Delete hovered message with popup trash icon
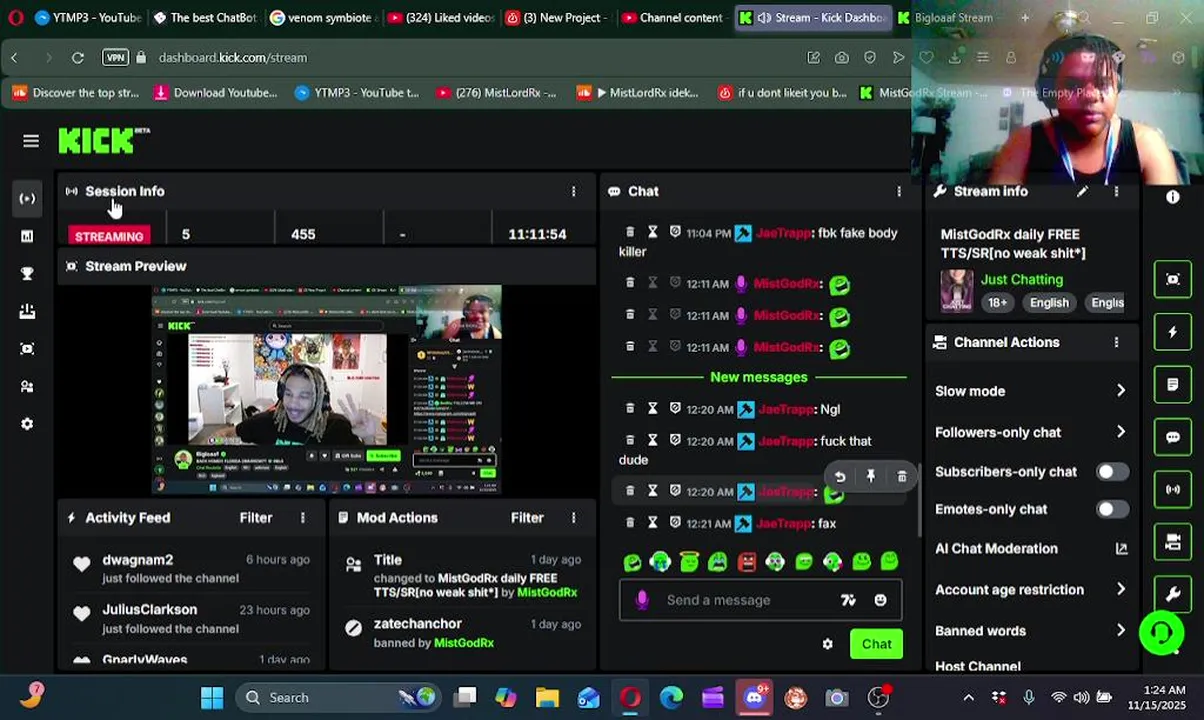The width and height of the screenshot is (1204, 720). click(x=902, y=477)
